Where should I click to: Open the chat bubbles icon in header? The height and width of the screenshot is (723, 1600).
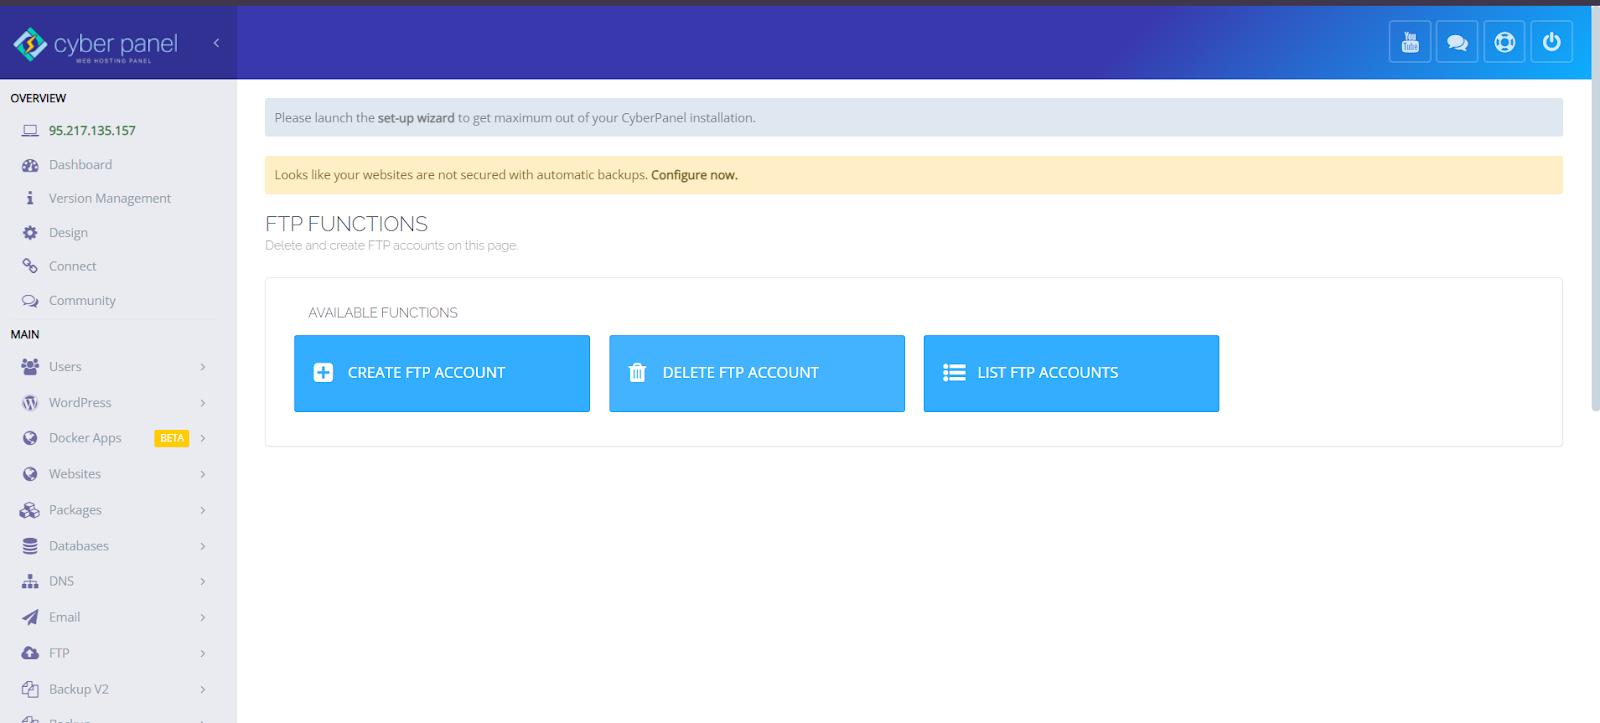[x=1457, y=42]
